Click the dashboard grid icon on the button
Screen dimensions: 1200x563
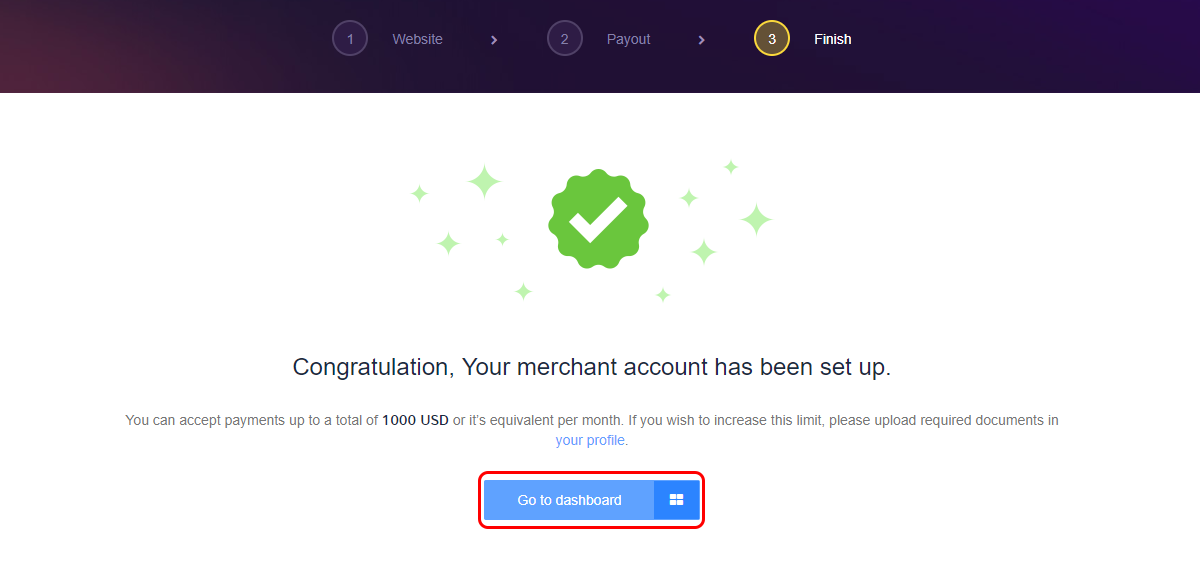[677, 500]
